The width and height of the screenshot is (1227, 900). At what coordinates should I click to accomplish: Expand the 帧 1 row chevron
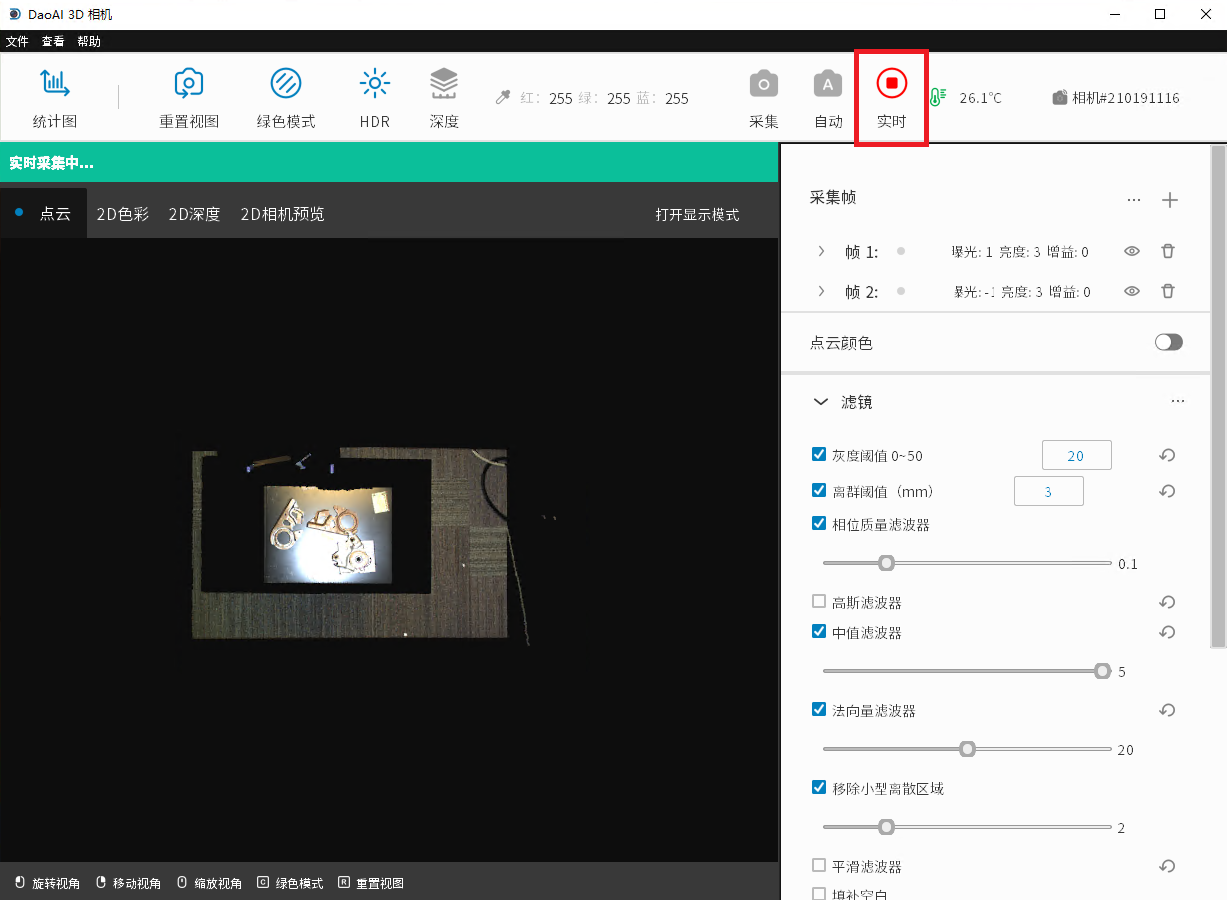822,252
